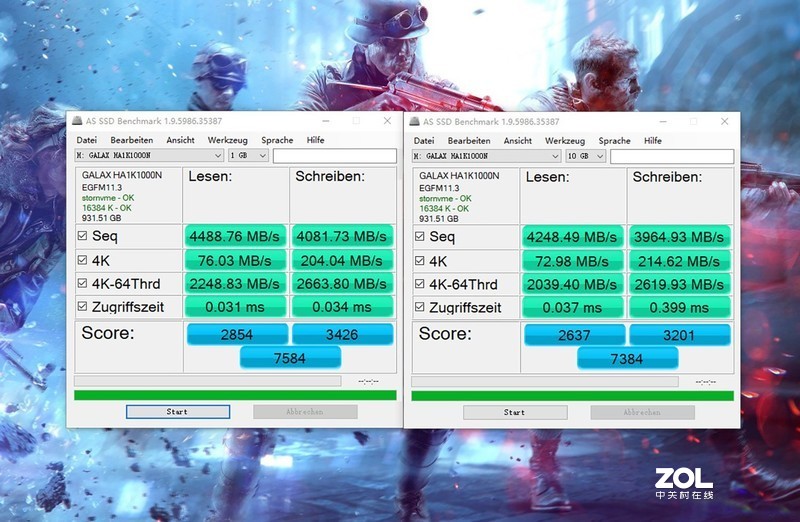Open the drive selector in left window
The image size is (800, 522).
point(149,155)
